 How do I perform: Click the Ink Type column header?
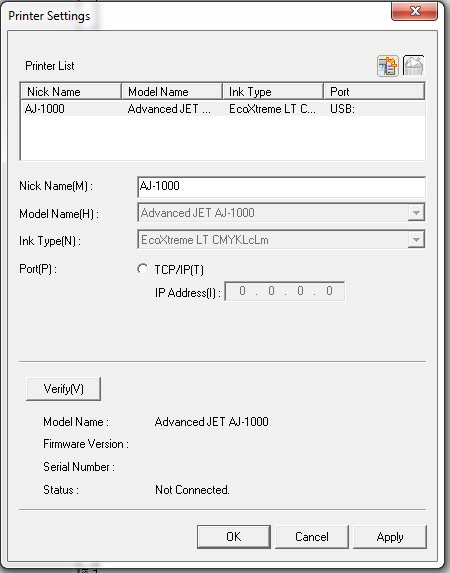coord(273,91)
